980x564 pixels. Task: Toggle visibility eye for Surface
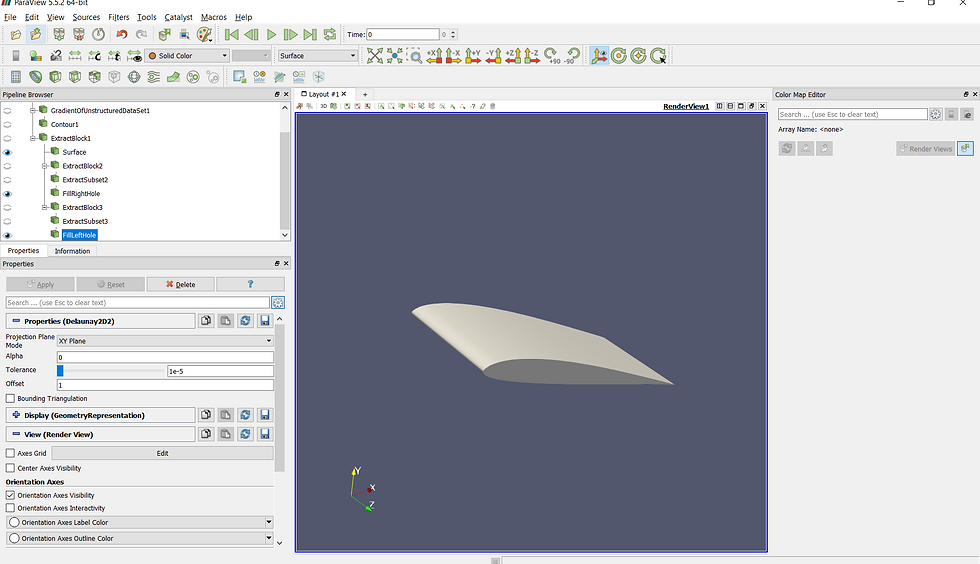(x=8, y=152)
